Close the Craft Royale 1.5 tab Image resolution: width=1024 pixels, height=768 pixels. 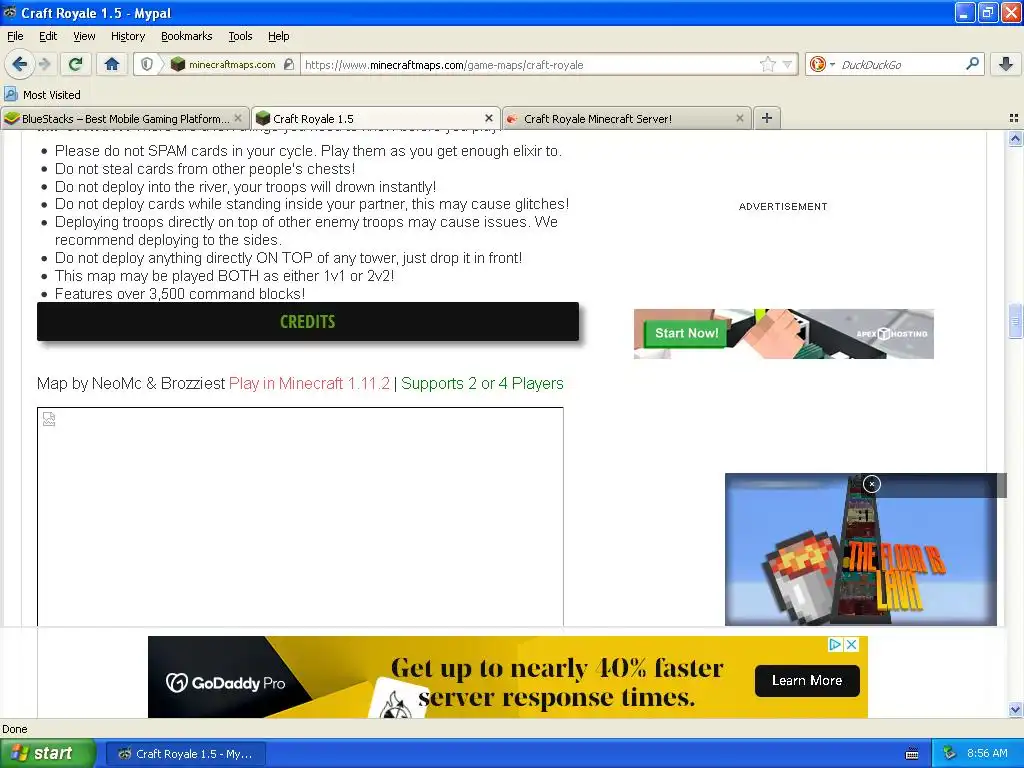point(488,118)
